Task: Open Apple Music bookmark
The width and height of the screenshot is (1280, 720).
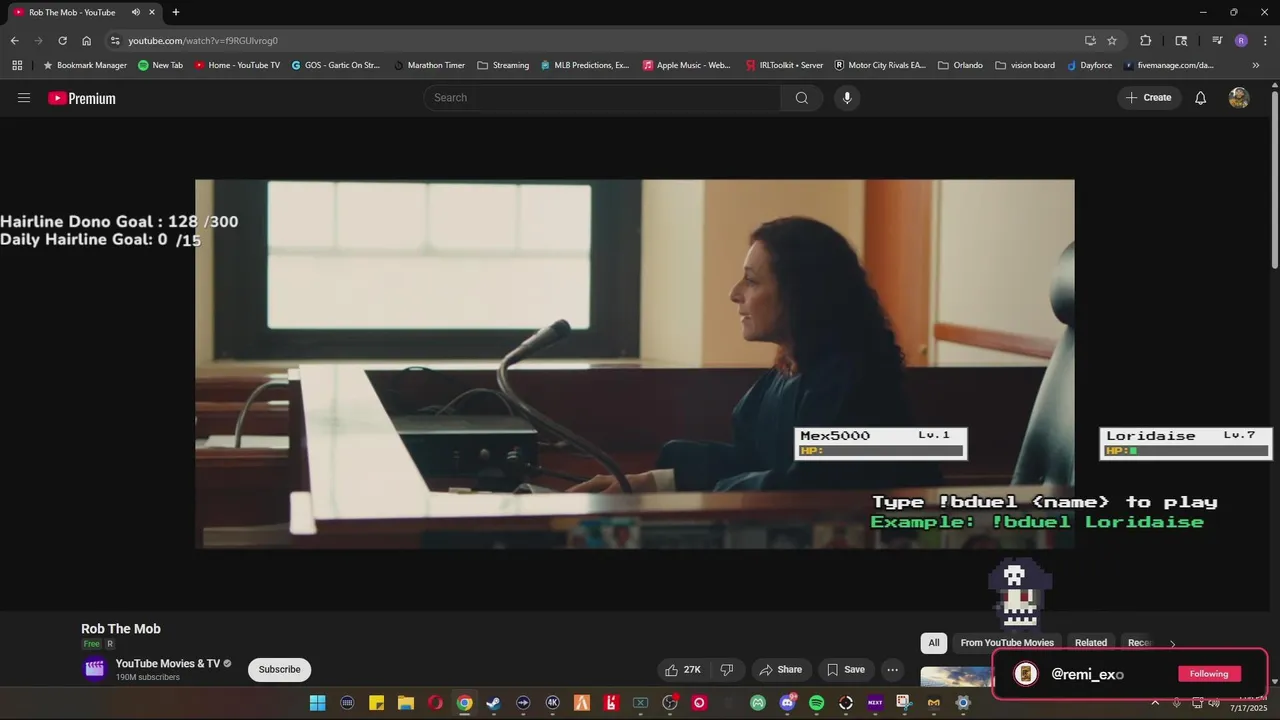Action: pyautogui.click(x=687, y=65)
